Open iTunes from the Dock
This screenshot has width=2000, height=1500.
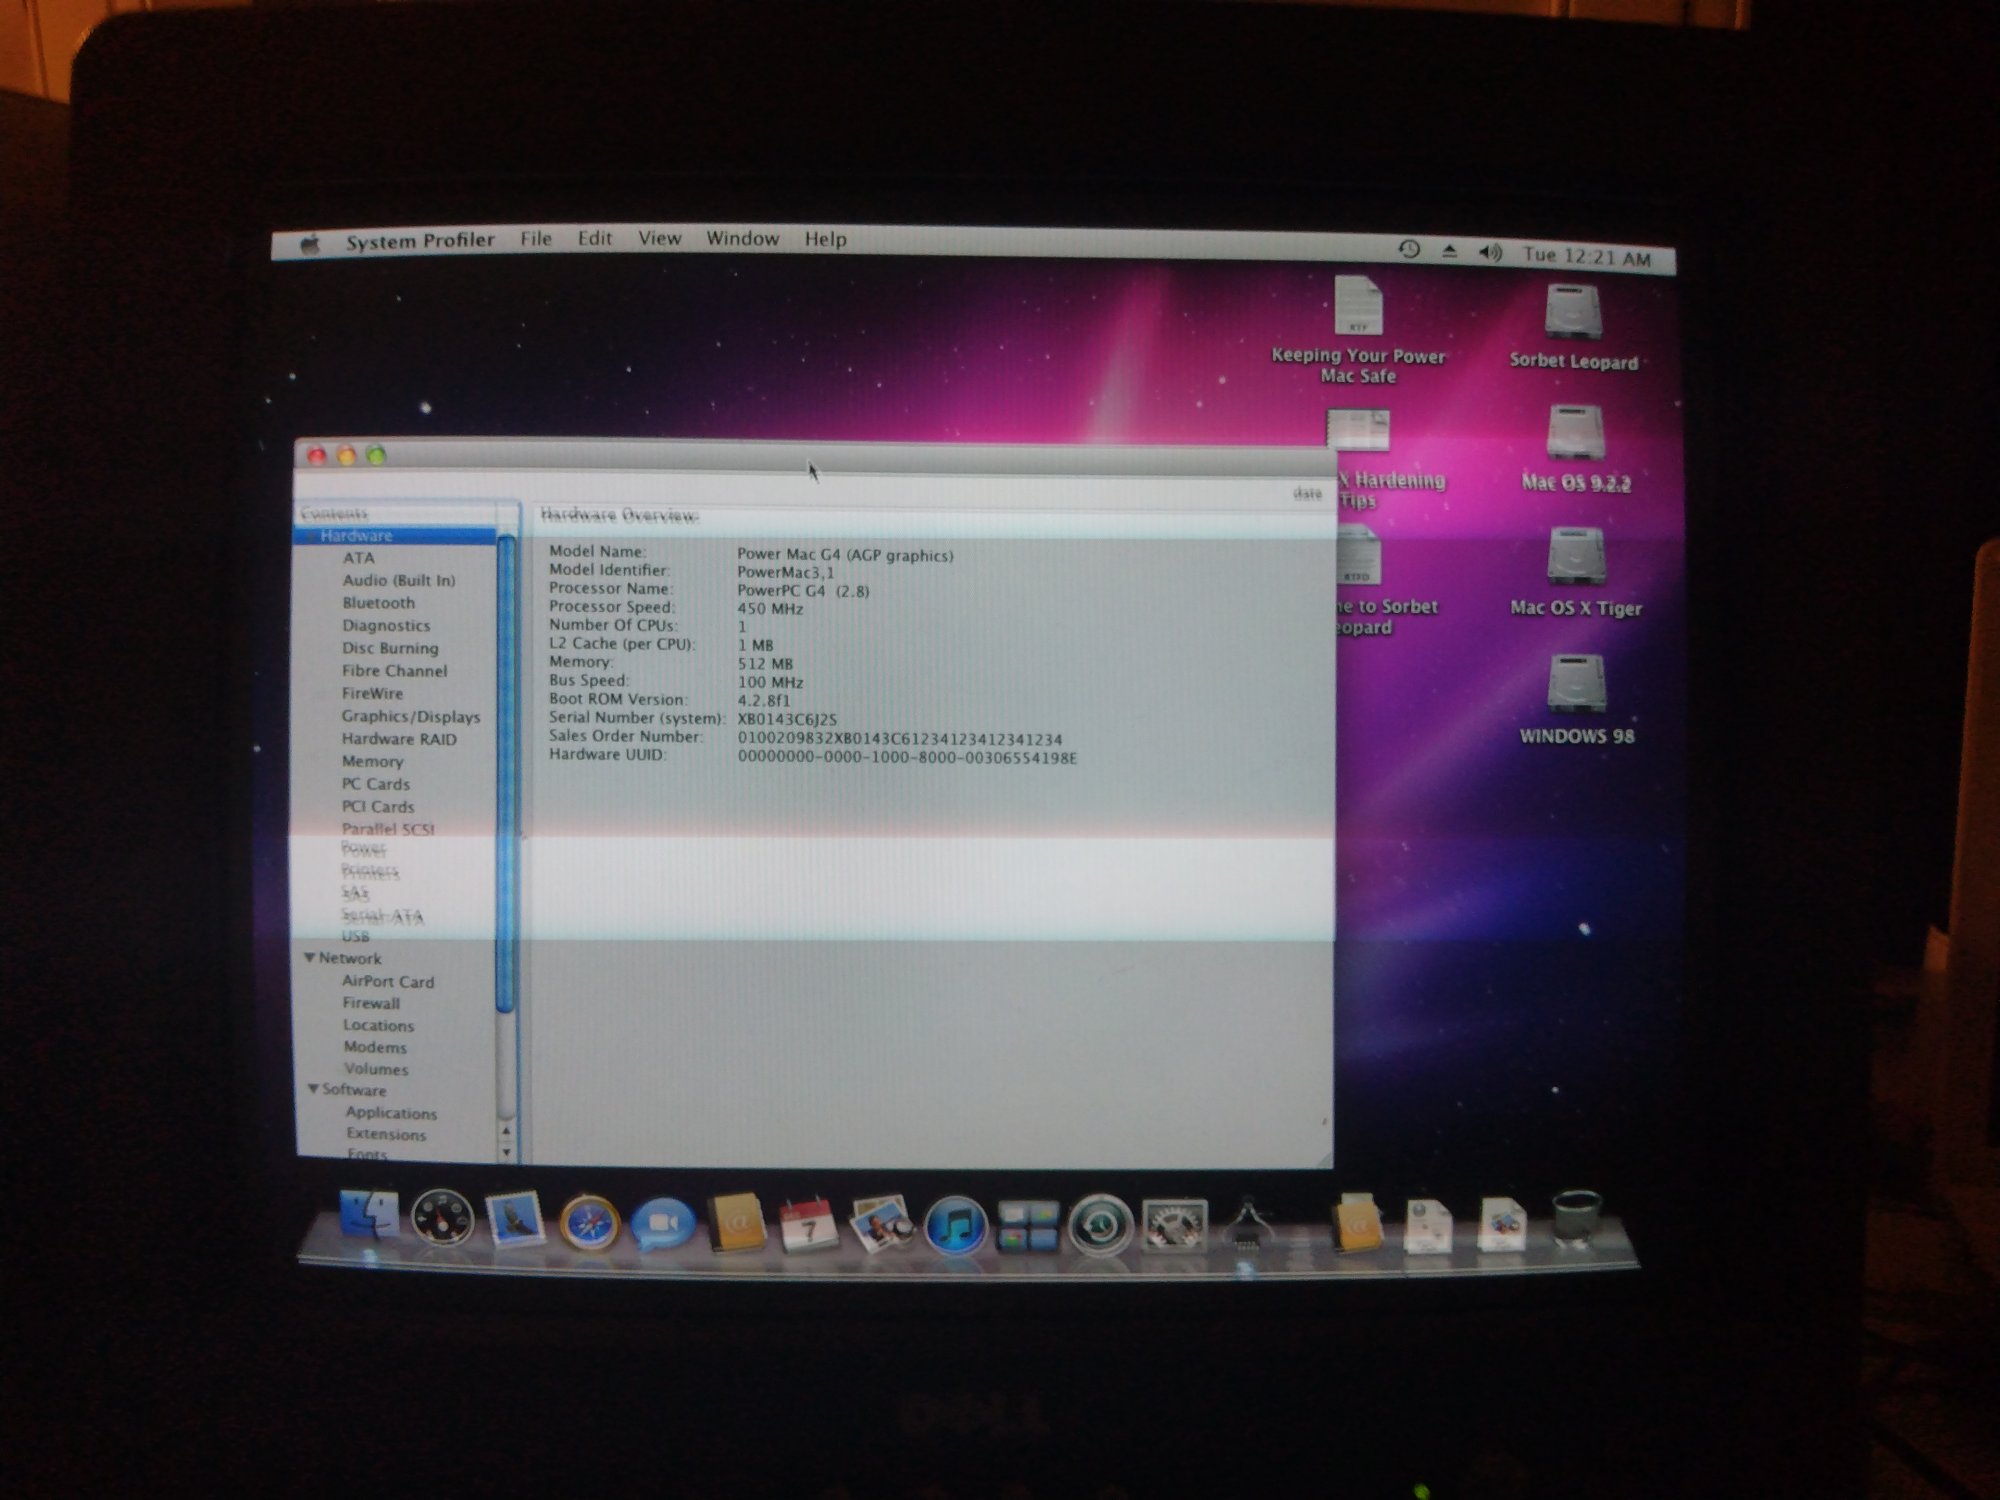(954, 1226)
